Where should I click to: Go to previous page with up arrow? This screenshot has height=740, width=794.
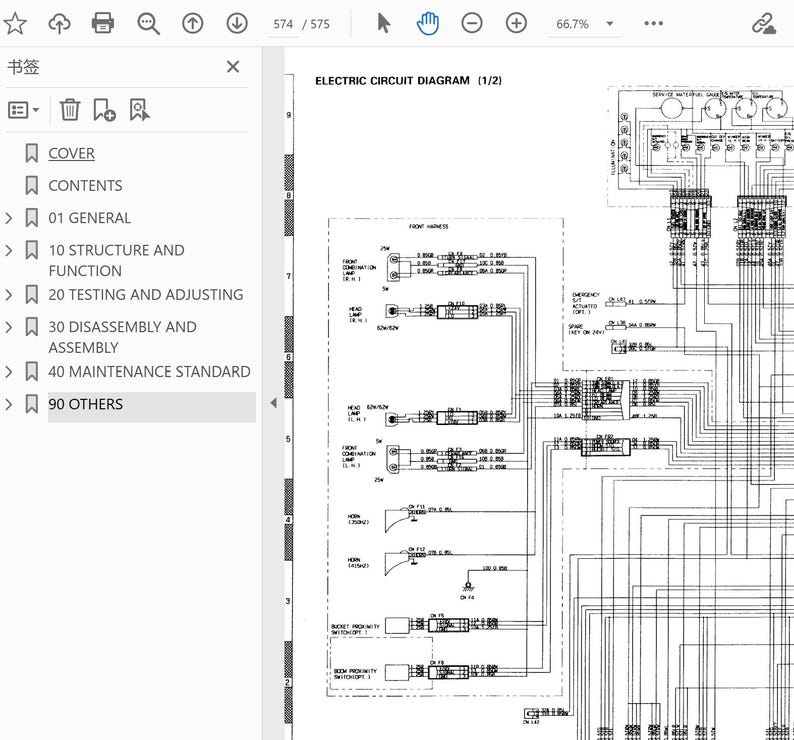(x=192, y=23)
